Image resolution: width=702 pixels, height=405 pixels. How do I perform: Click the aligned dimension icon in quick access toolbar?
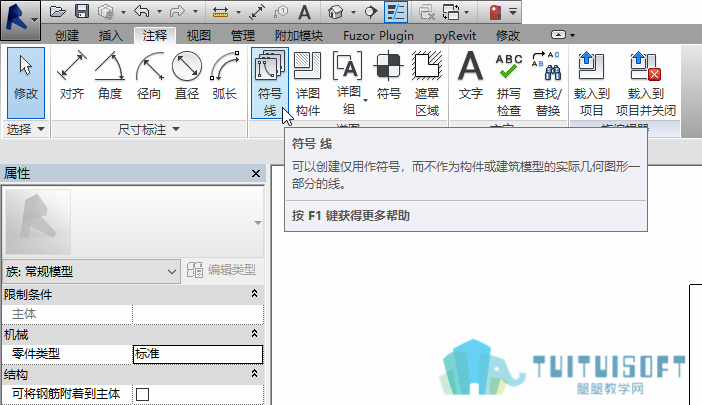pos(257,12)
